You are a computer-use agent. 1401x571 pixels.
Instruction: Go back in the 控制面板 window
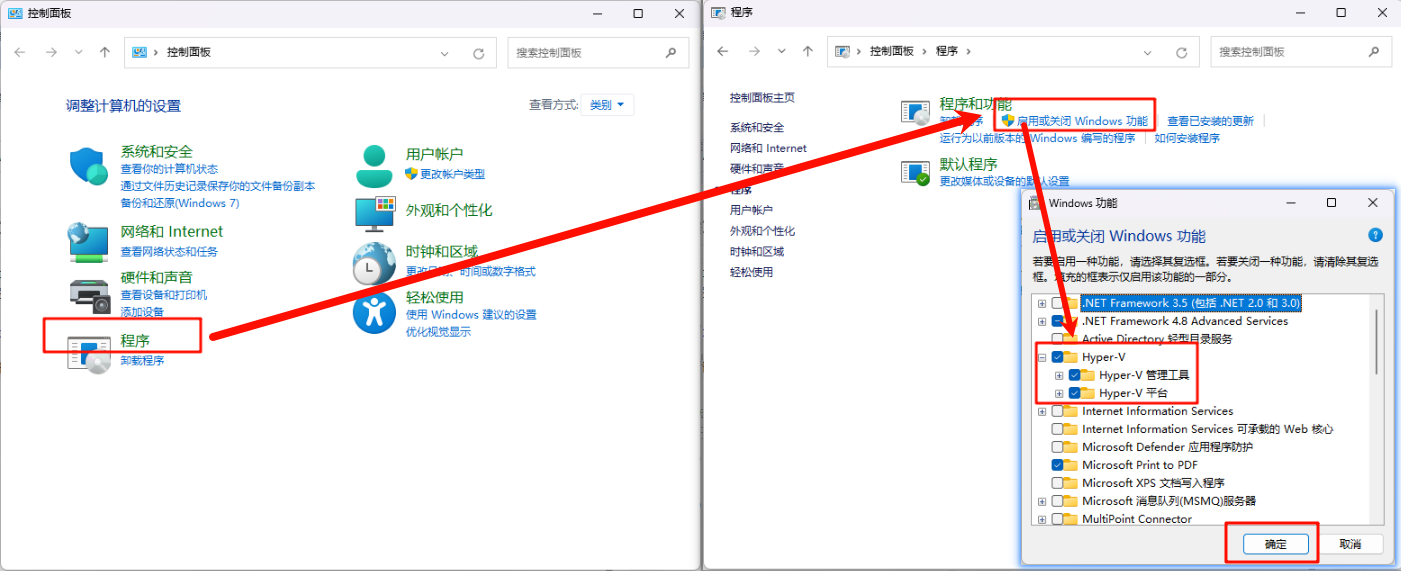20,52
